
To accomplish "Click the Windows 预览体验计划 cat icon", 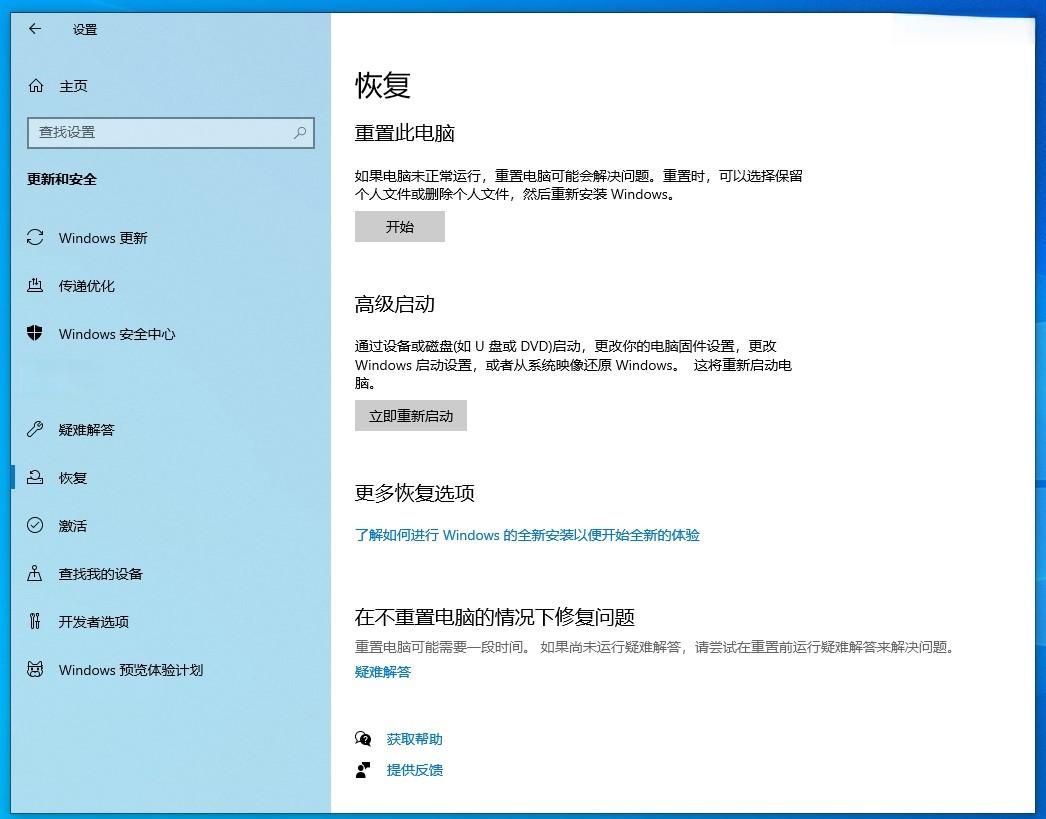I will (35, 670).
